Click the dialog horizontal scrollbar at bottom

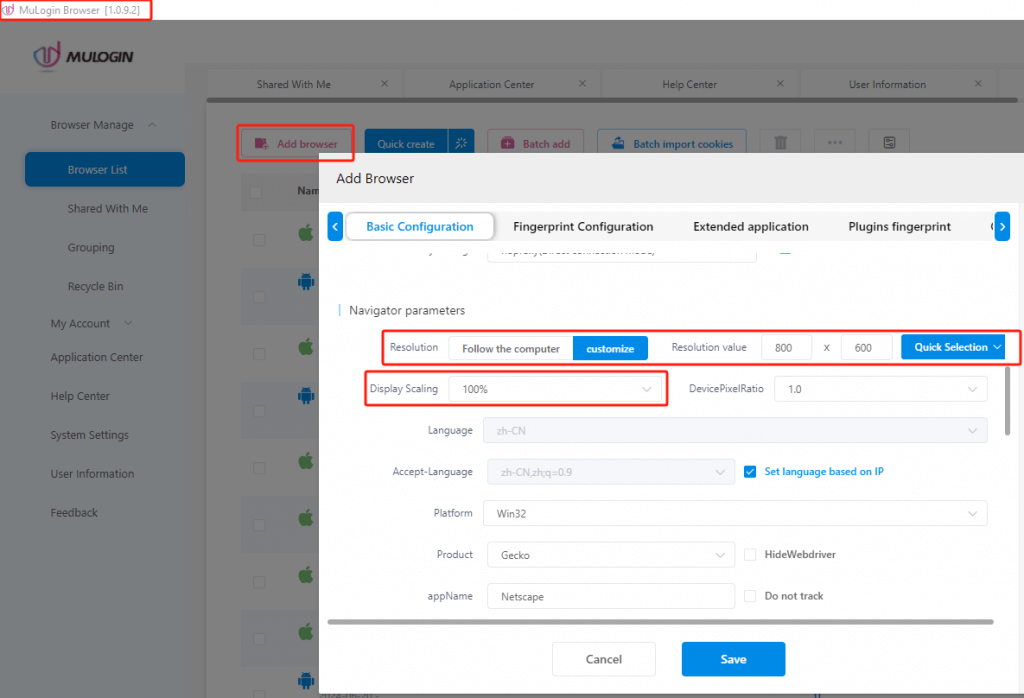click(x=660, y=622)
